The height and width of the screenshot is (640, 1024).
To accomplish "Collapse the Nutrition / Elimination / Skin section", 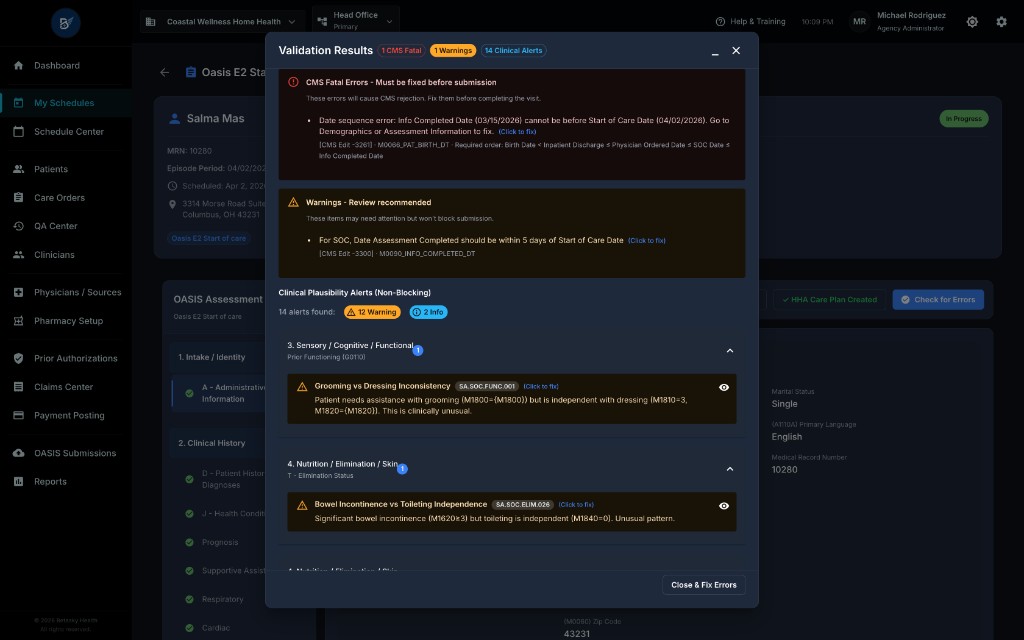I will pos(729,469).
